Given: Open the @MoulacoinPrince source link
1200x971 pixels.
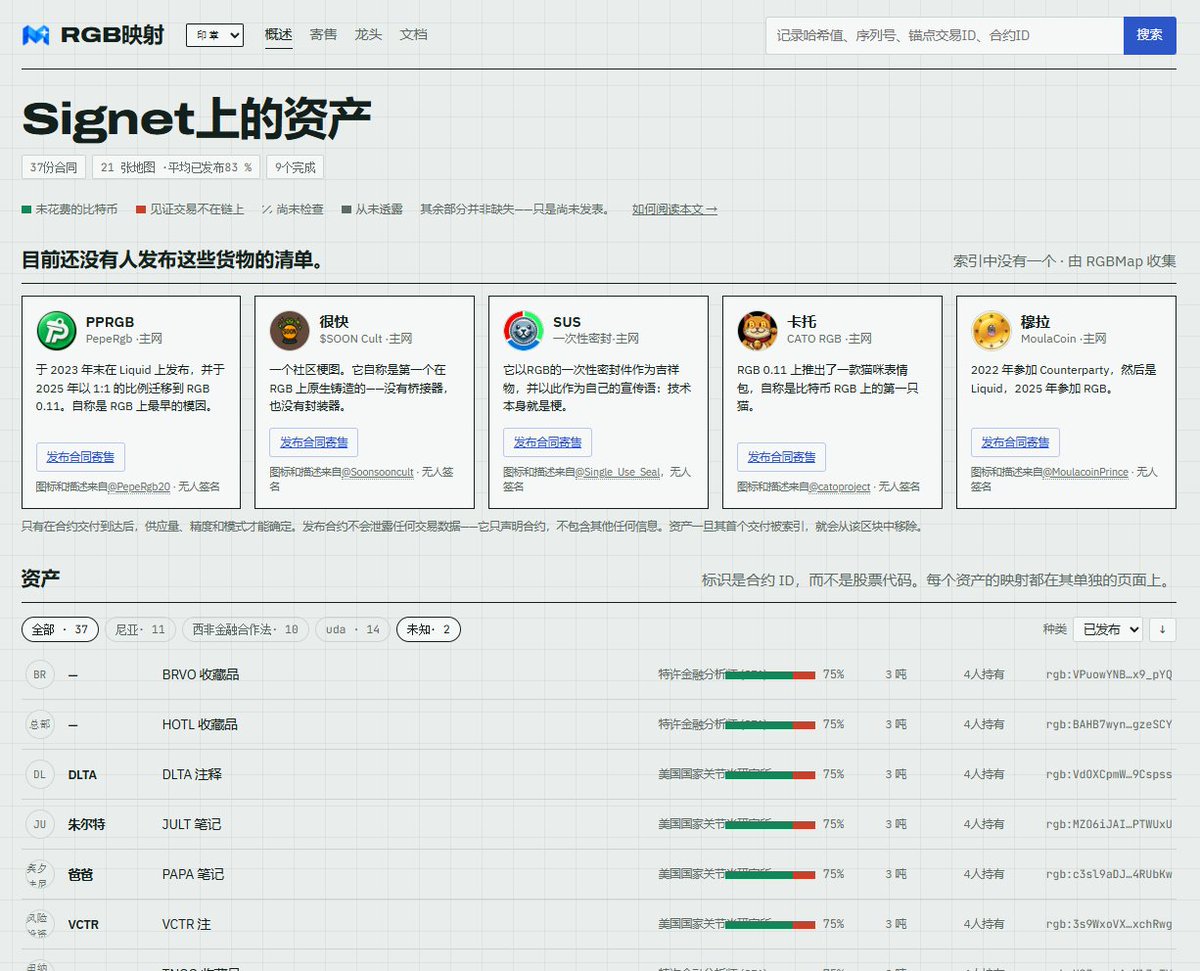Looking at the screenshot, I should click(x=1086, y=472).
